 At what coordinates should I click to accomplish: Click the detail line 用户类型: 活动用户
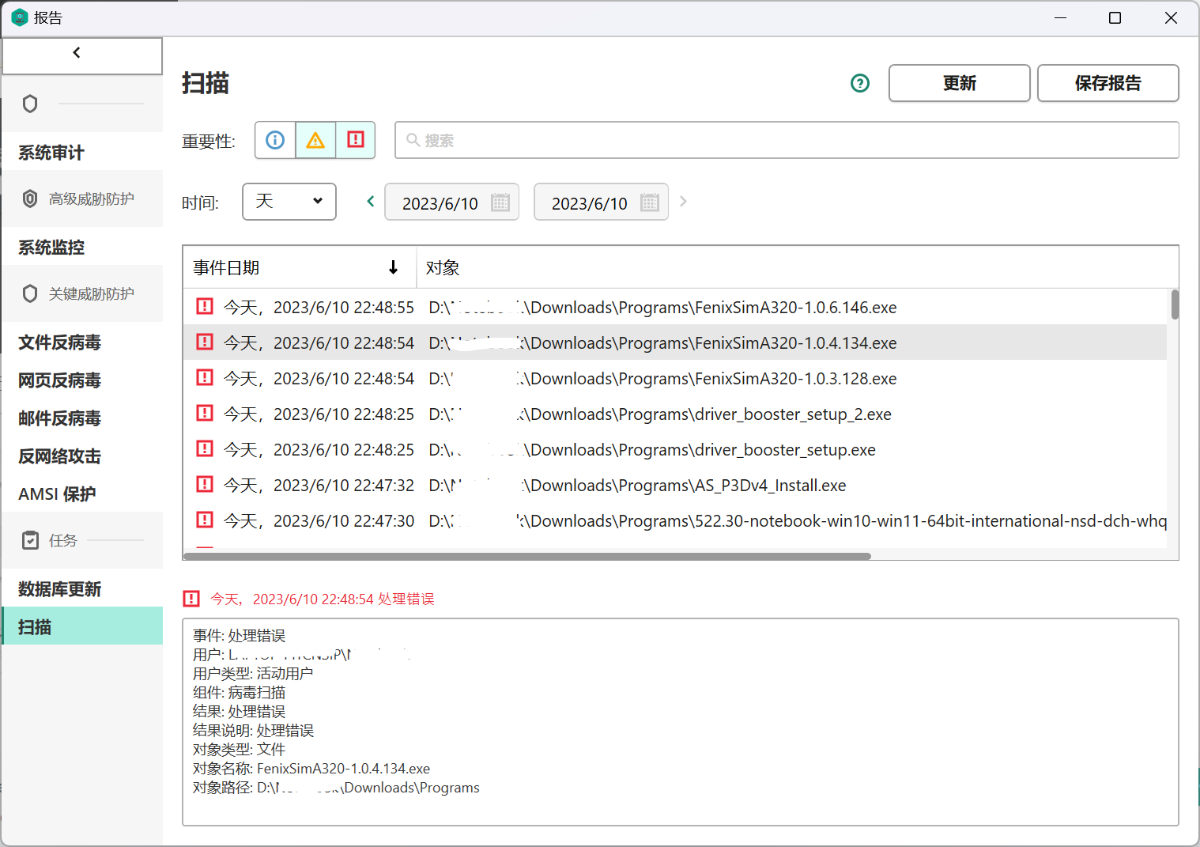[x=253, y=673]
